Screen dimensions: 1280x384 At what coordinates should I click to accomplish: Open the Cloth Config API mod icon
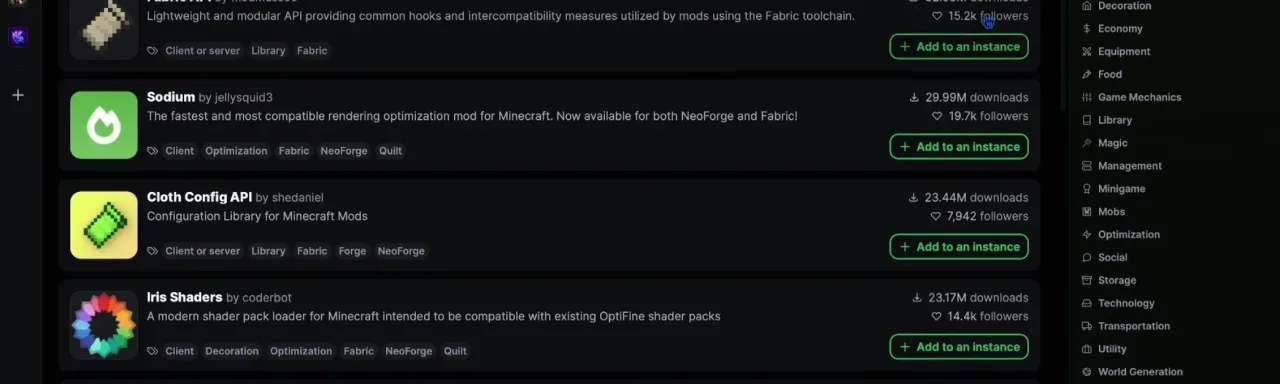[x=104, y=225]
